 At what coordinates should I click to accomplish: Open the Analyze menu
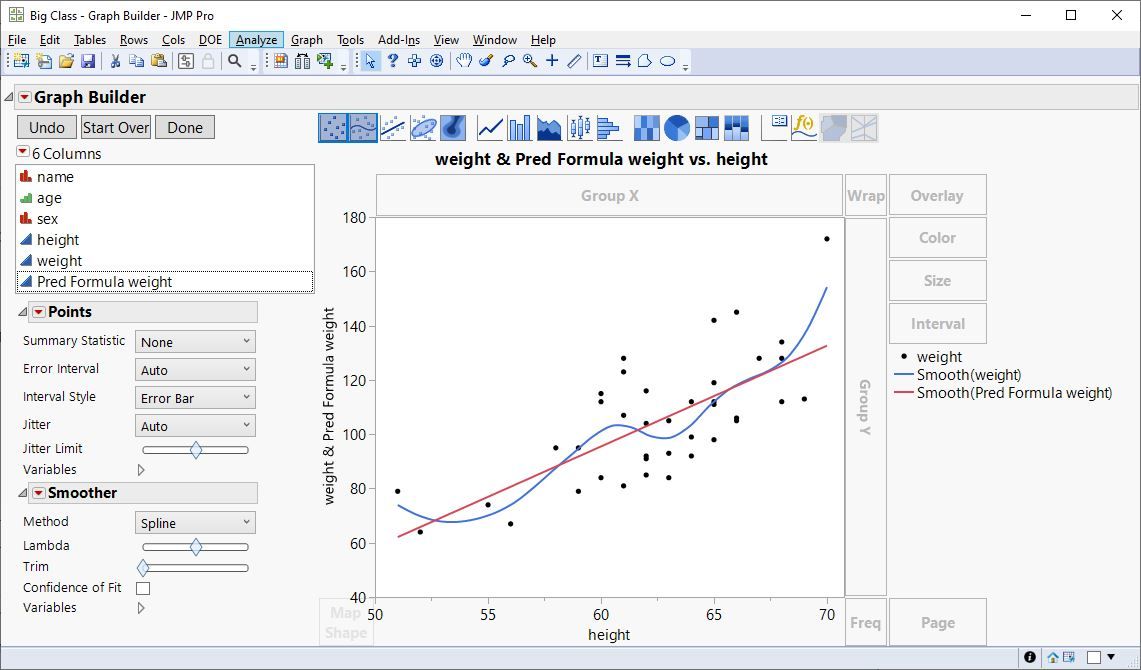(x=256, y=40)
